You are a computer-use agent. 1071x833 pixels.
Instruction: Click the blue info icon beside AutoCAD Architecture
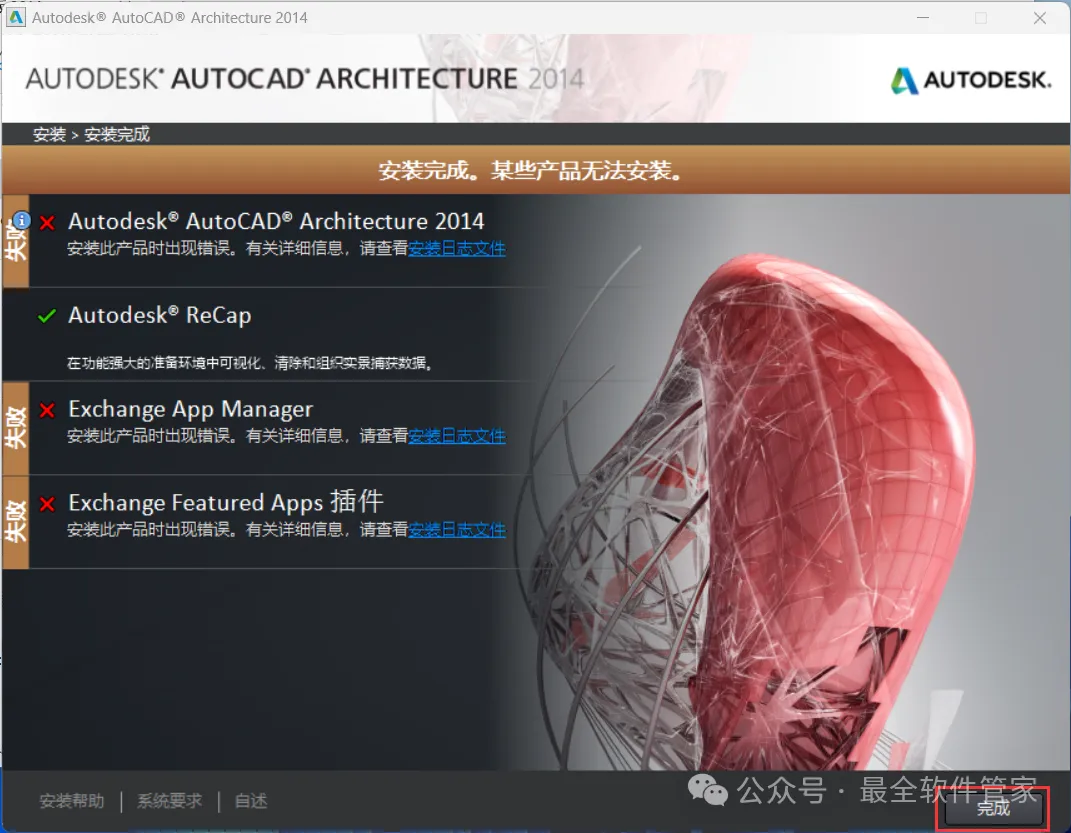coord(22,221)
